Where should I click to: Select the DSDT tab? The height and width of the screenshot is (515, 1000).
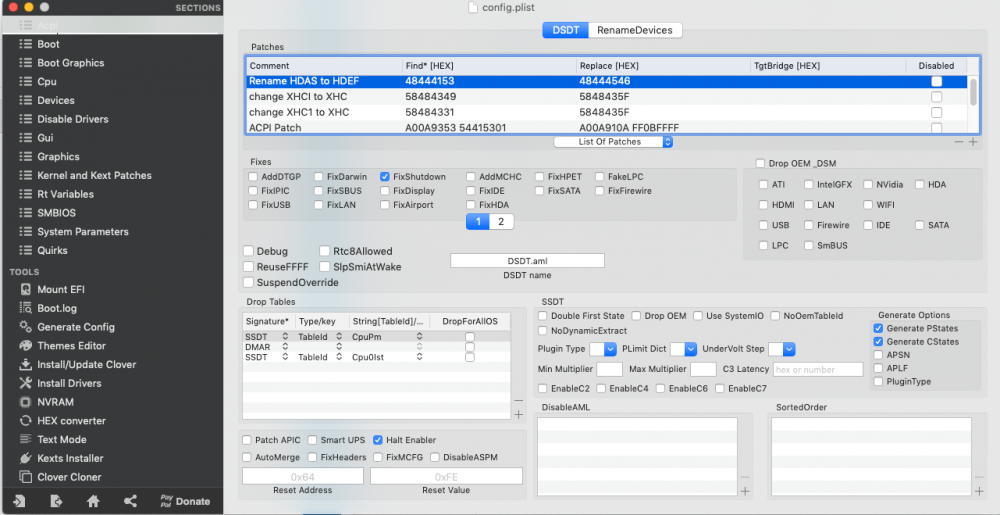pos(566,30)
